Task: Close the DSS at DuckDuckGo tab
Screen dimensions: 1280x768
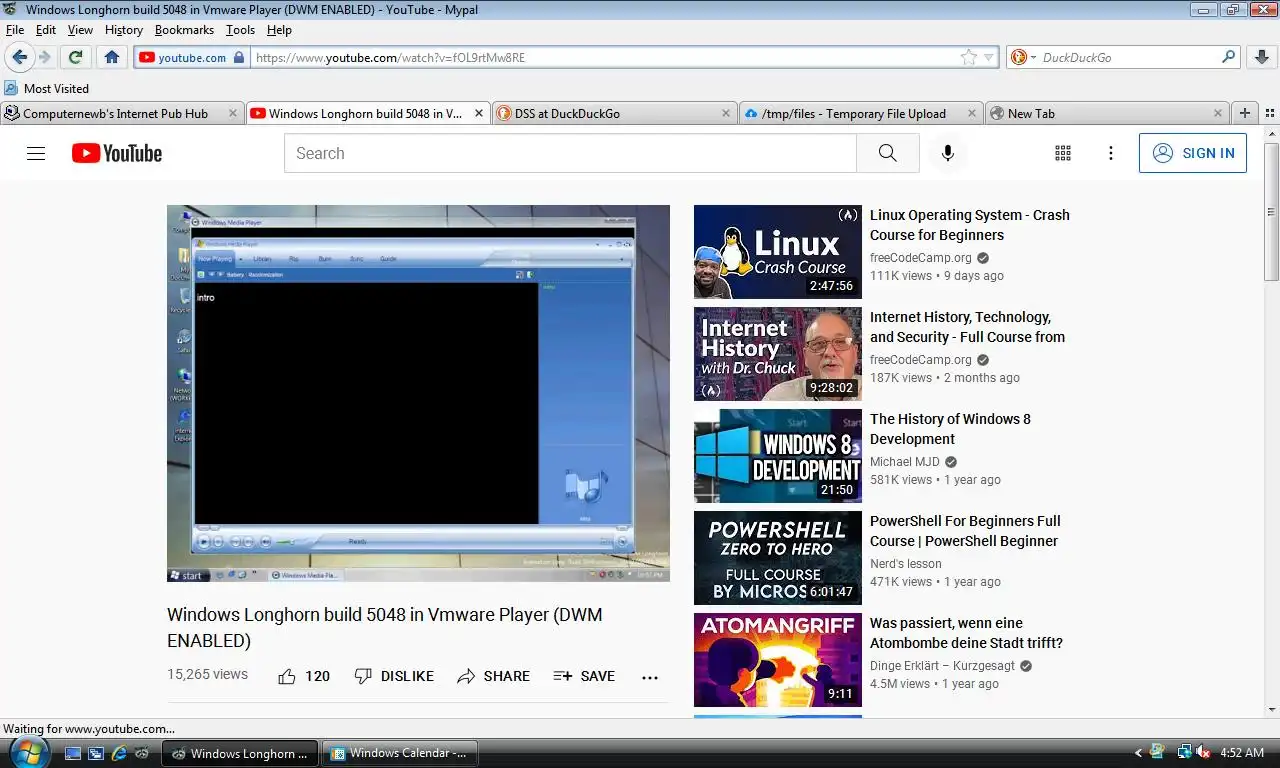Action: pyautogui.click(x=725, y=113)
